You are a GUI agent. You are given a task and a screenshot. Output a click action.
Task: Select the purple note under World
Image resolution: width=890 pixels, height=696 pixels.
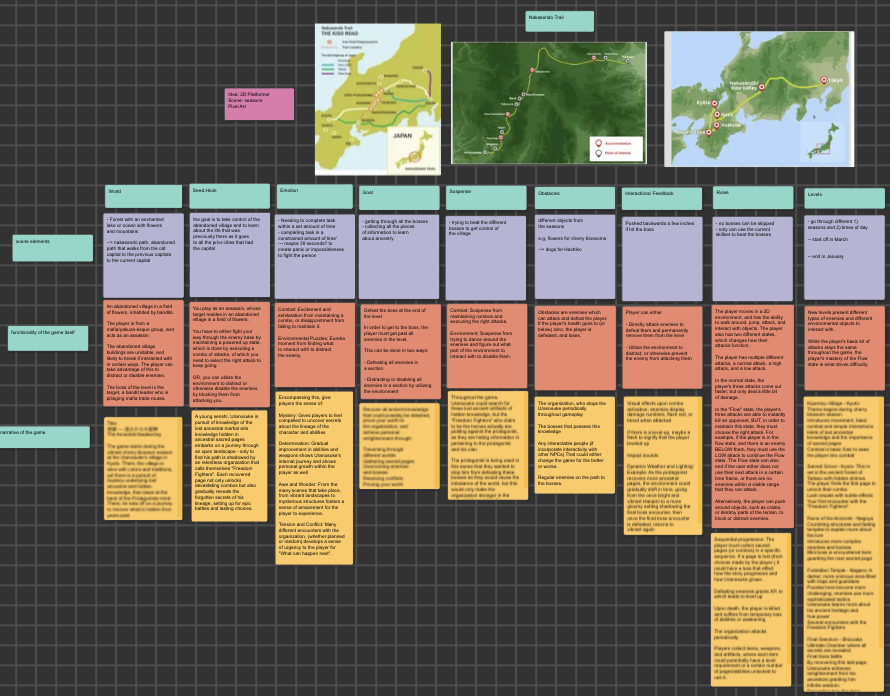(144, 254)
